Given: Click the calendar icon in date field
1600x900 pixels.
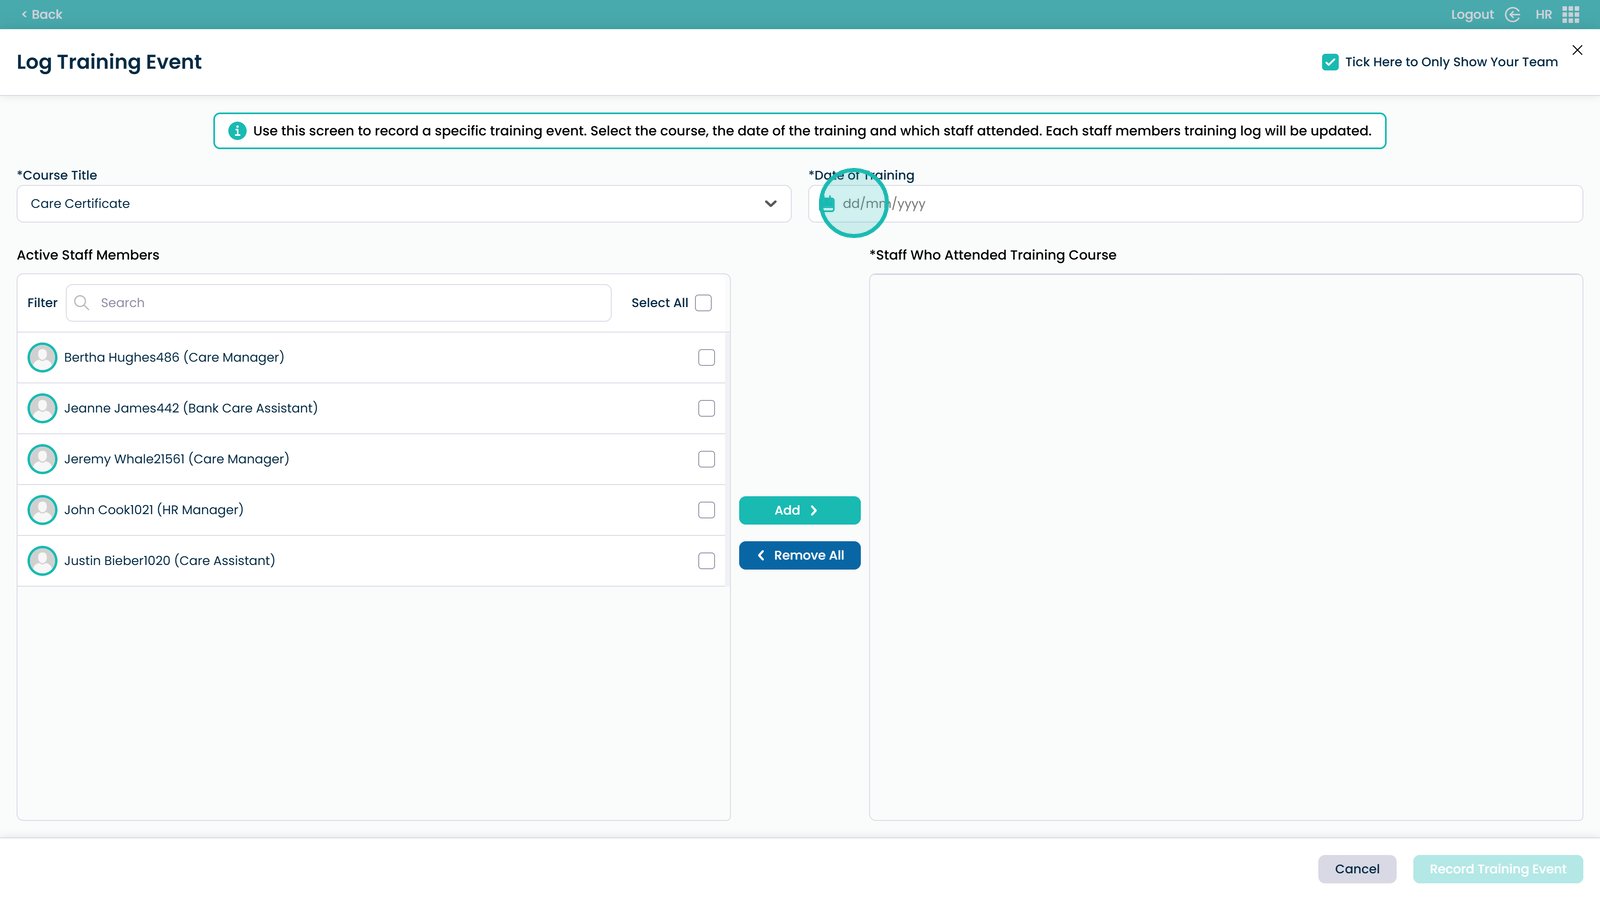Looking at the screenshot, I should 828,204.
